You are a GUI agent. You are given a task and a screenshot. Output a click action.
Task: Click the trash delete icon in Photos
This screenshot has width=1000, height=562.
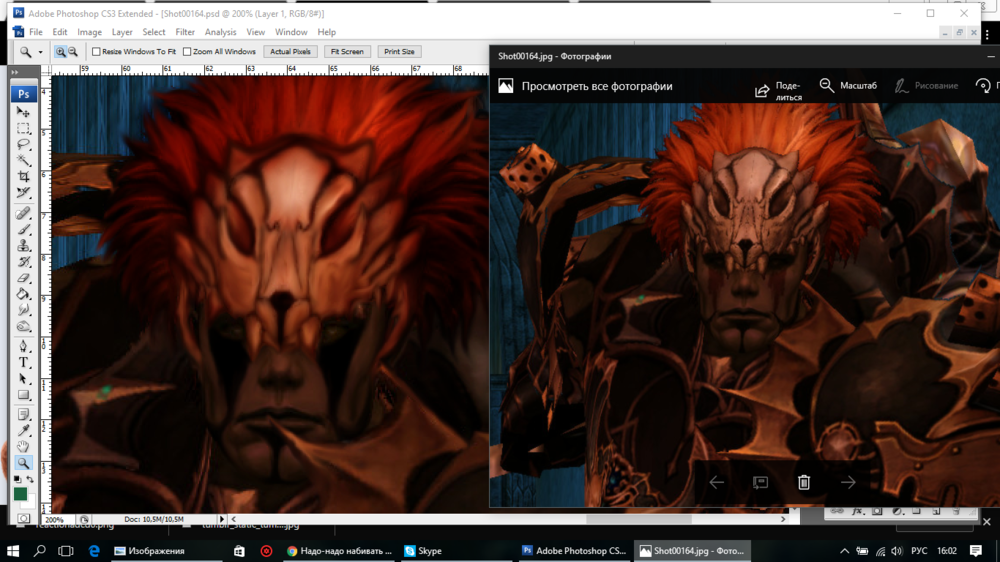(x=804, y=482)
